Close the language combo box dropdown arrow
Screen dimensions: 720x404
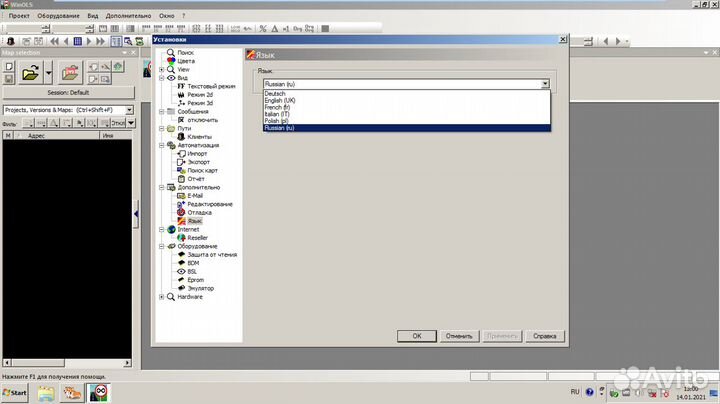click(545, 84)
